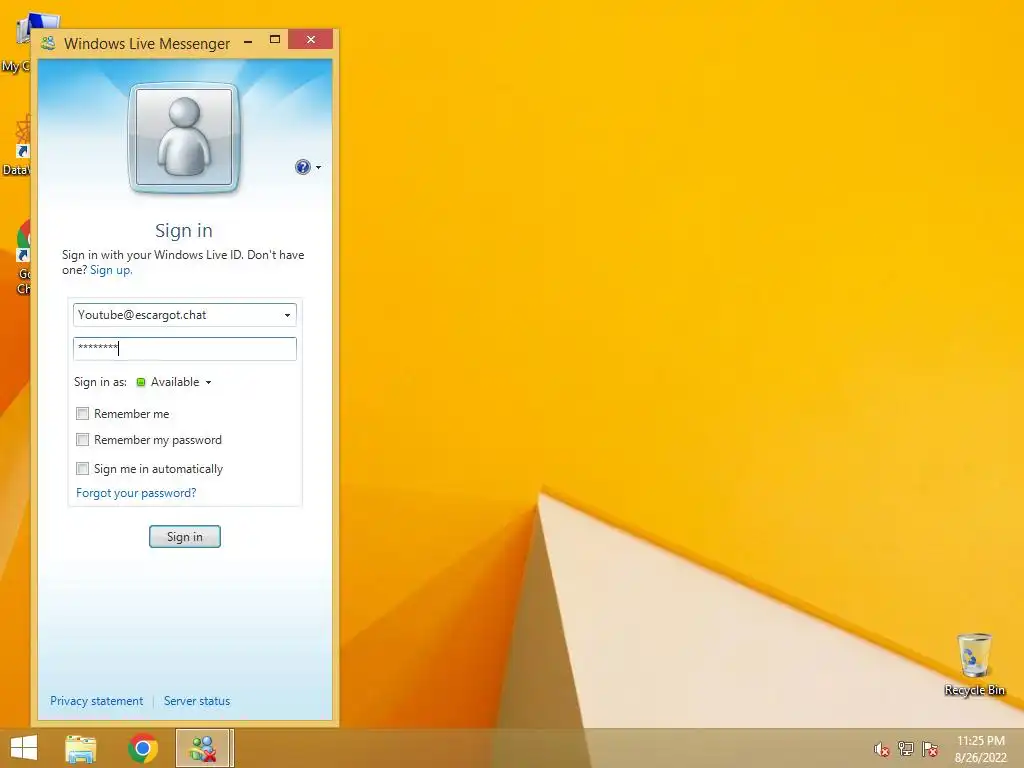Click the muted volume tray icon
The image size is (1024, 768).
[x=881, y=749]
